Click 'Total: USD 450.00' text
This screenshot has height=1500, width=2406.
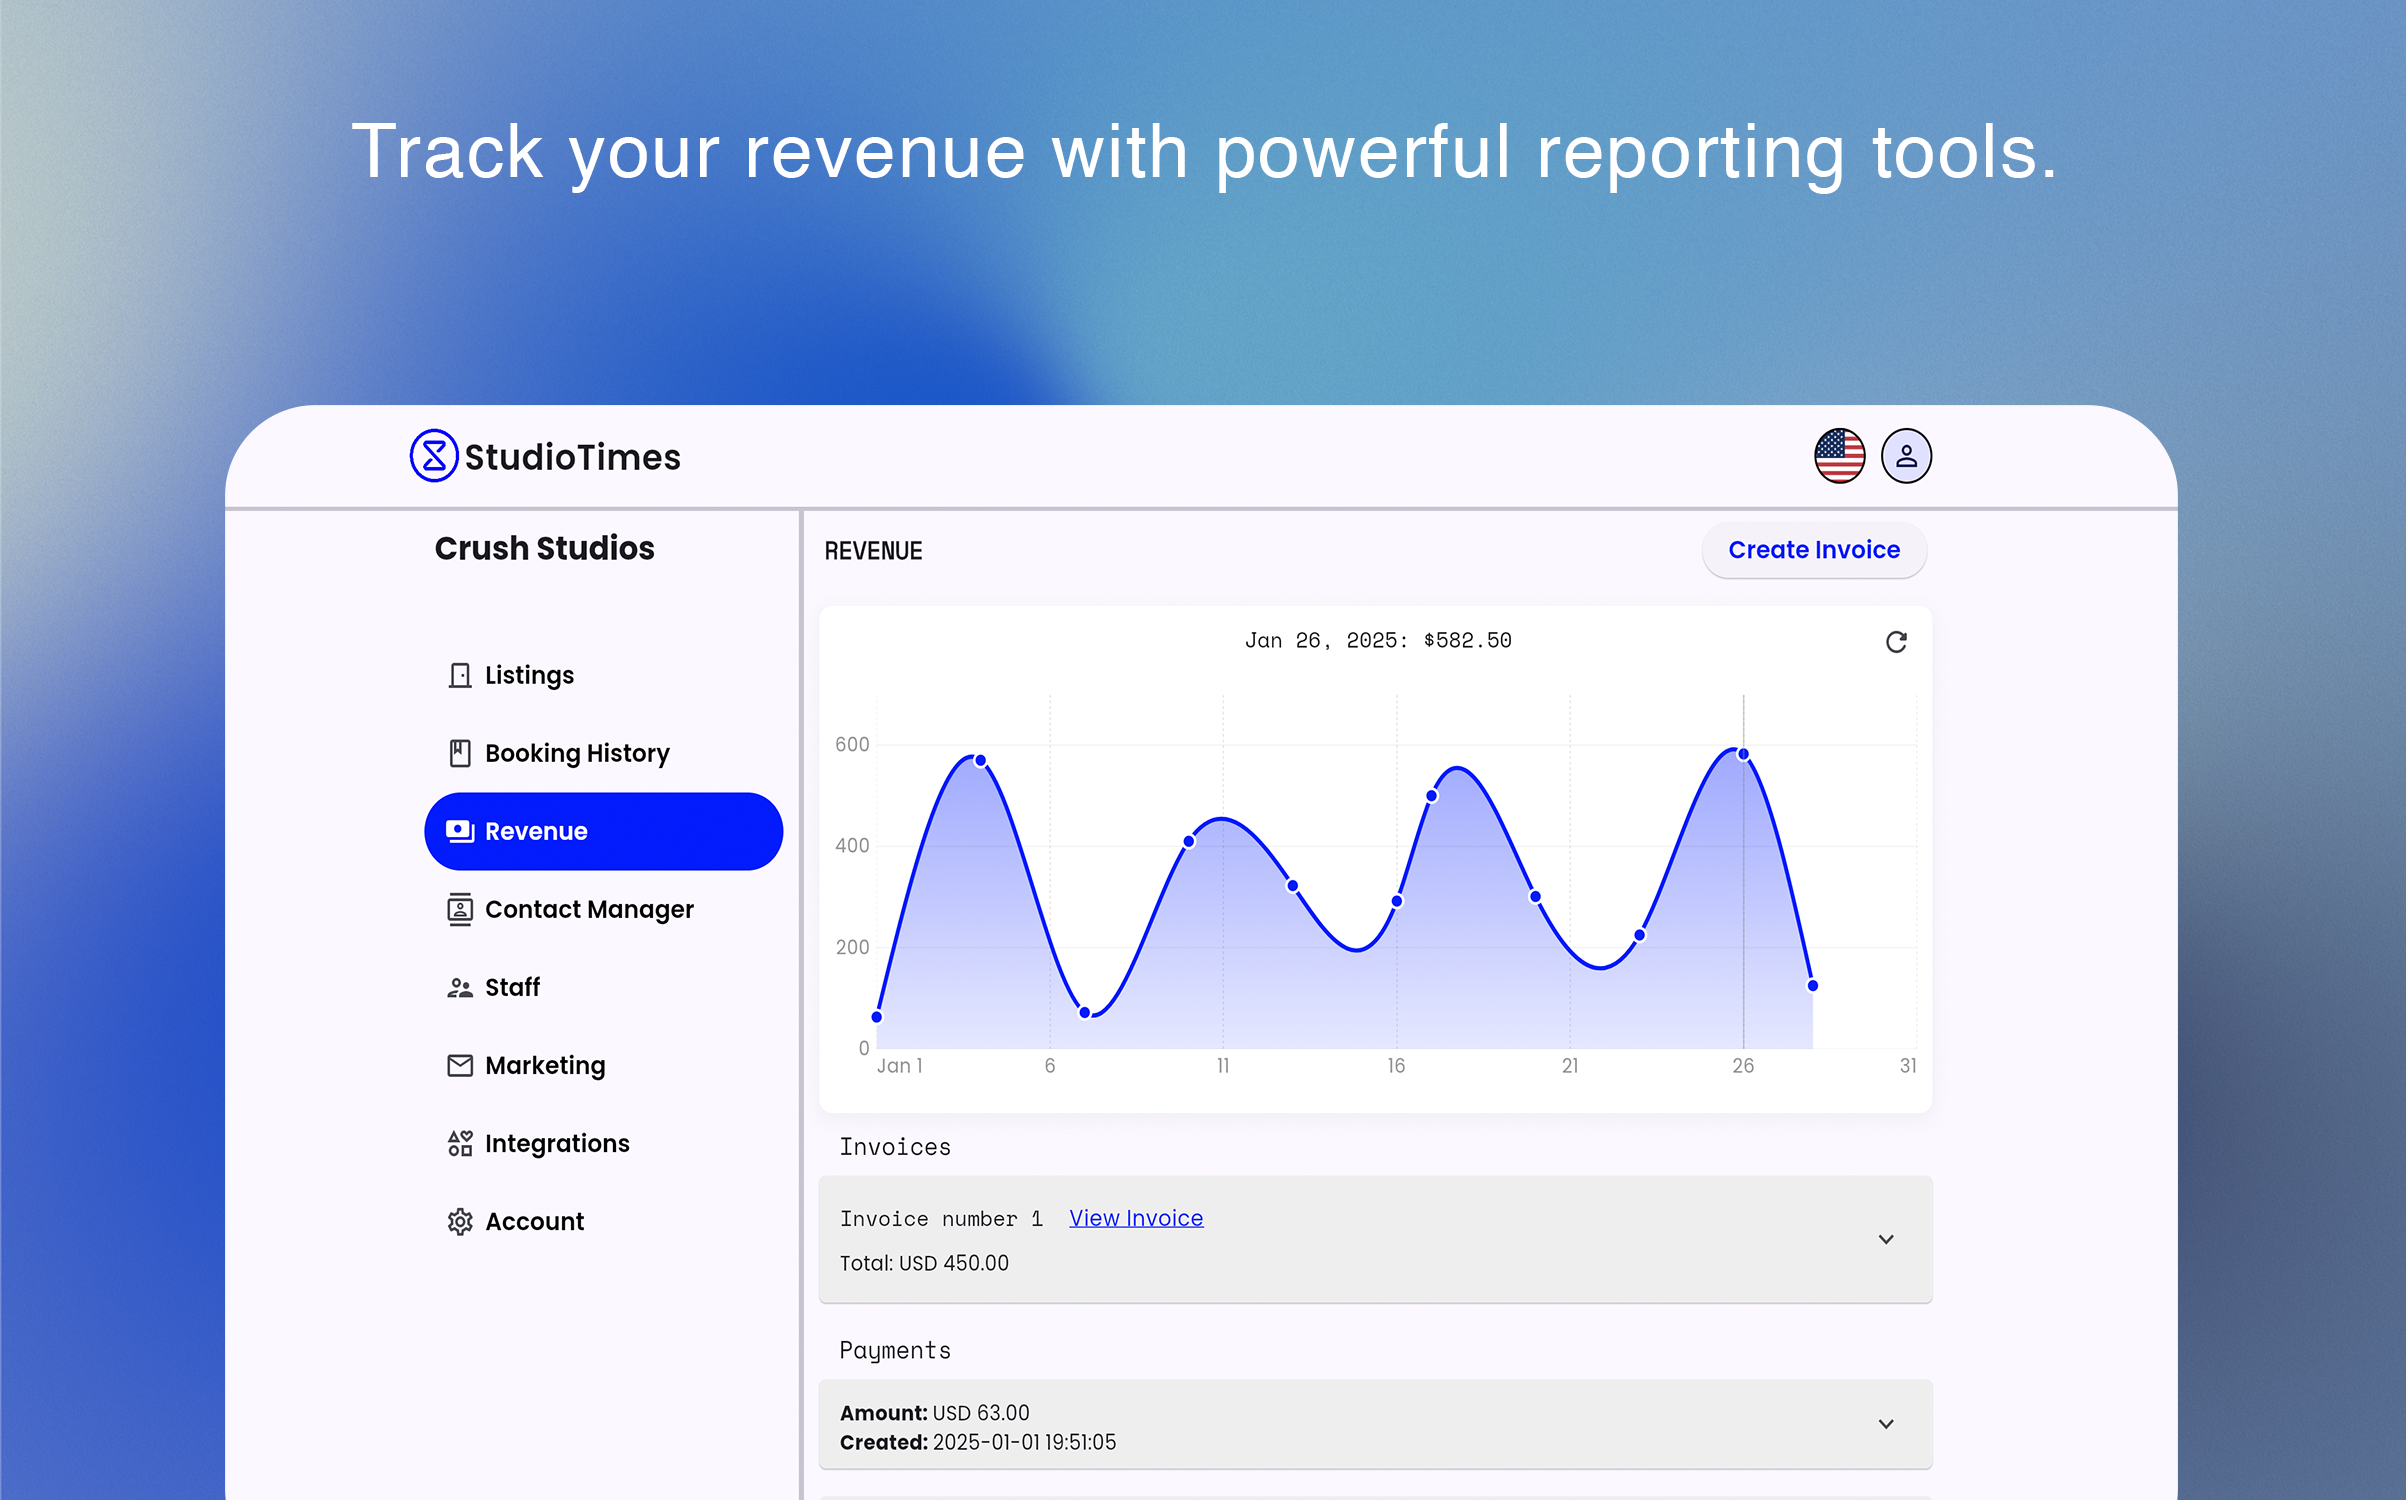924,1263
